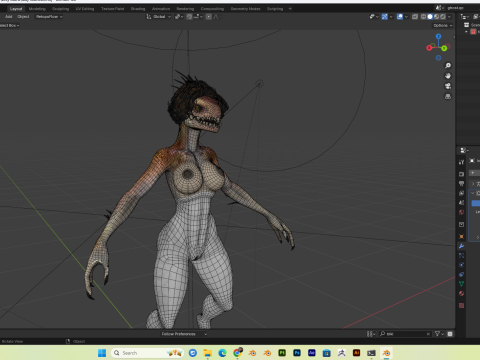This screenshot has height=360, width=480.
Task: Open the Texture Paint workspace tab
Action: click(112, 9)
